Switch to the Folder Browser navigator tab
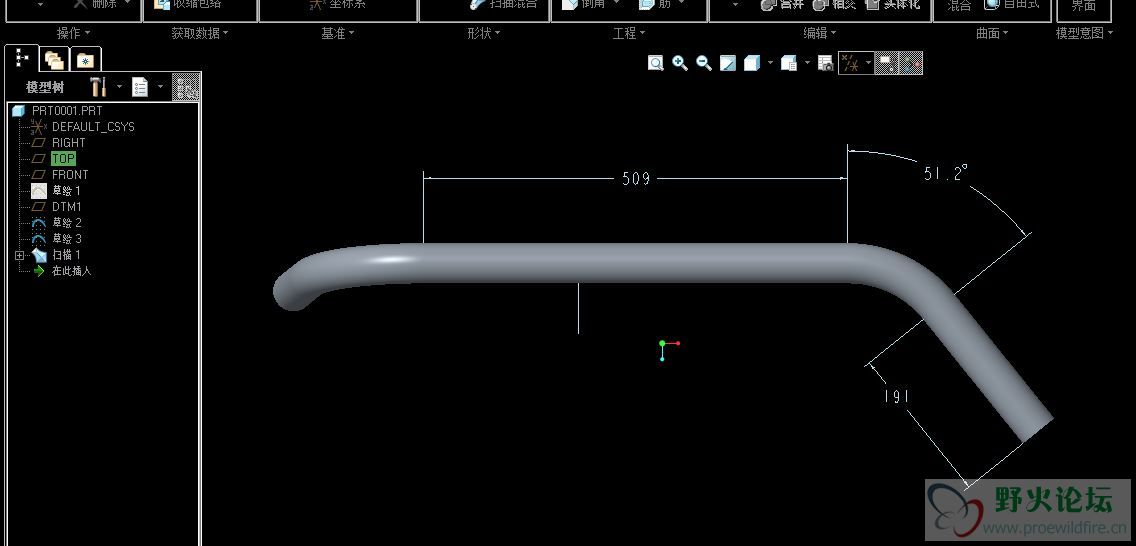The height and width of the screenshot is (546, 1136). (x=54, y=59)
